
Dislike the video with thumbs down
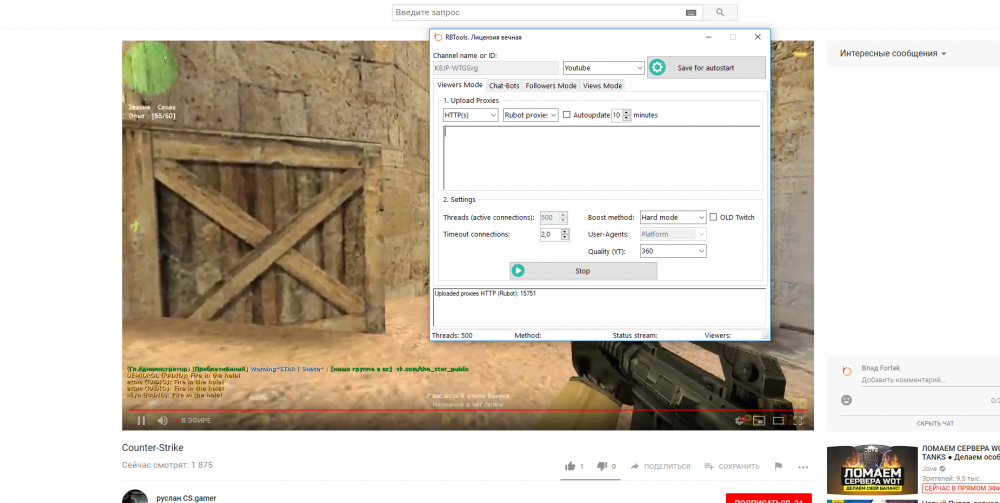pos(602,466)
